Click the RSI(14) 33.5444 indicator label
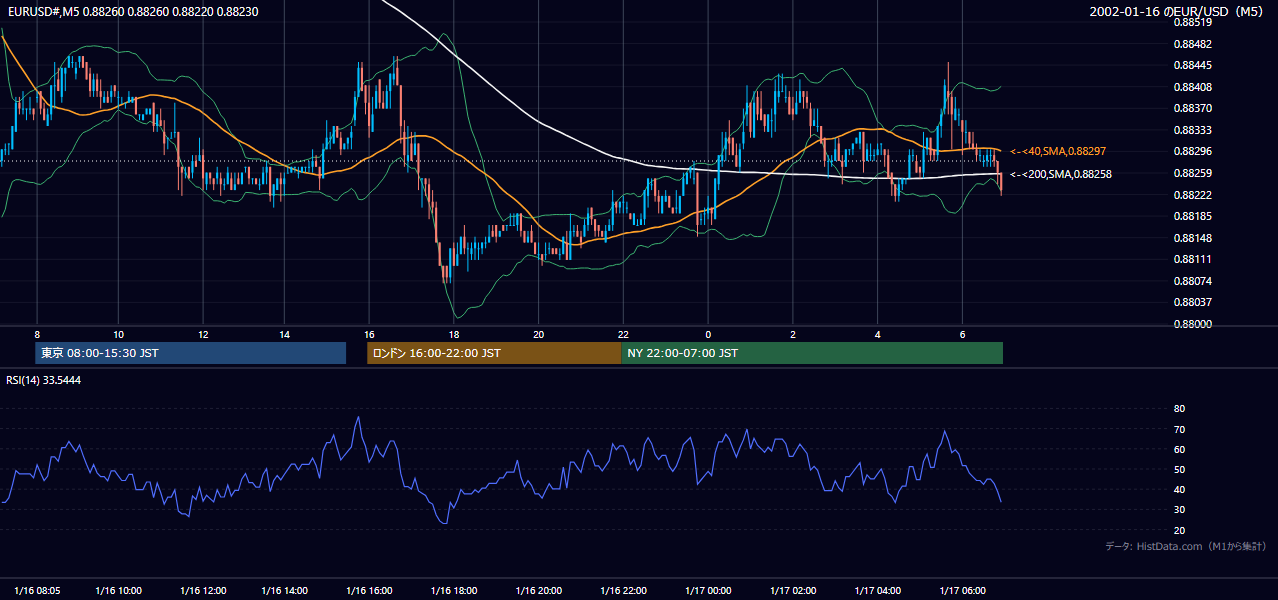1278x600 pixels. pyautogui.click(x=44, y=380)
